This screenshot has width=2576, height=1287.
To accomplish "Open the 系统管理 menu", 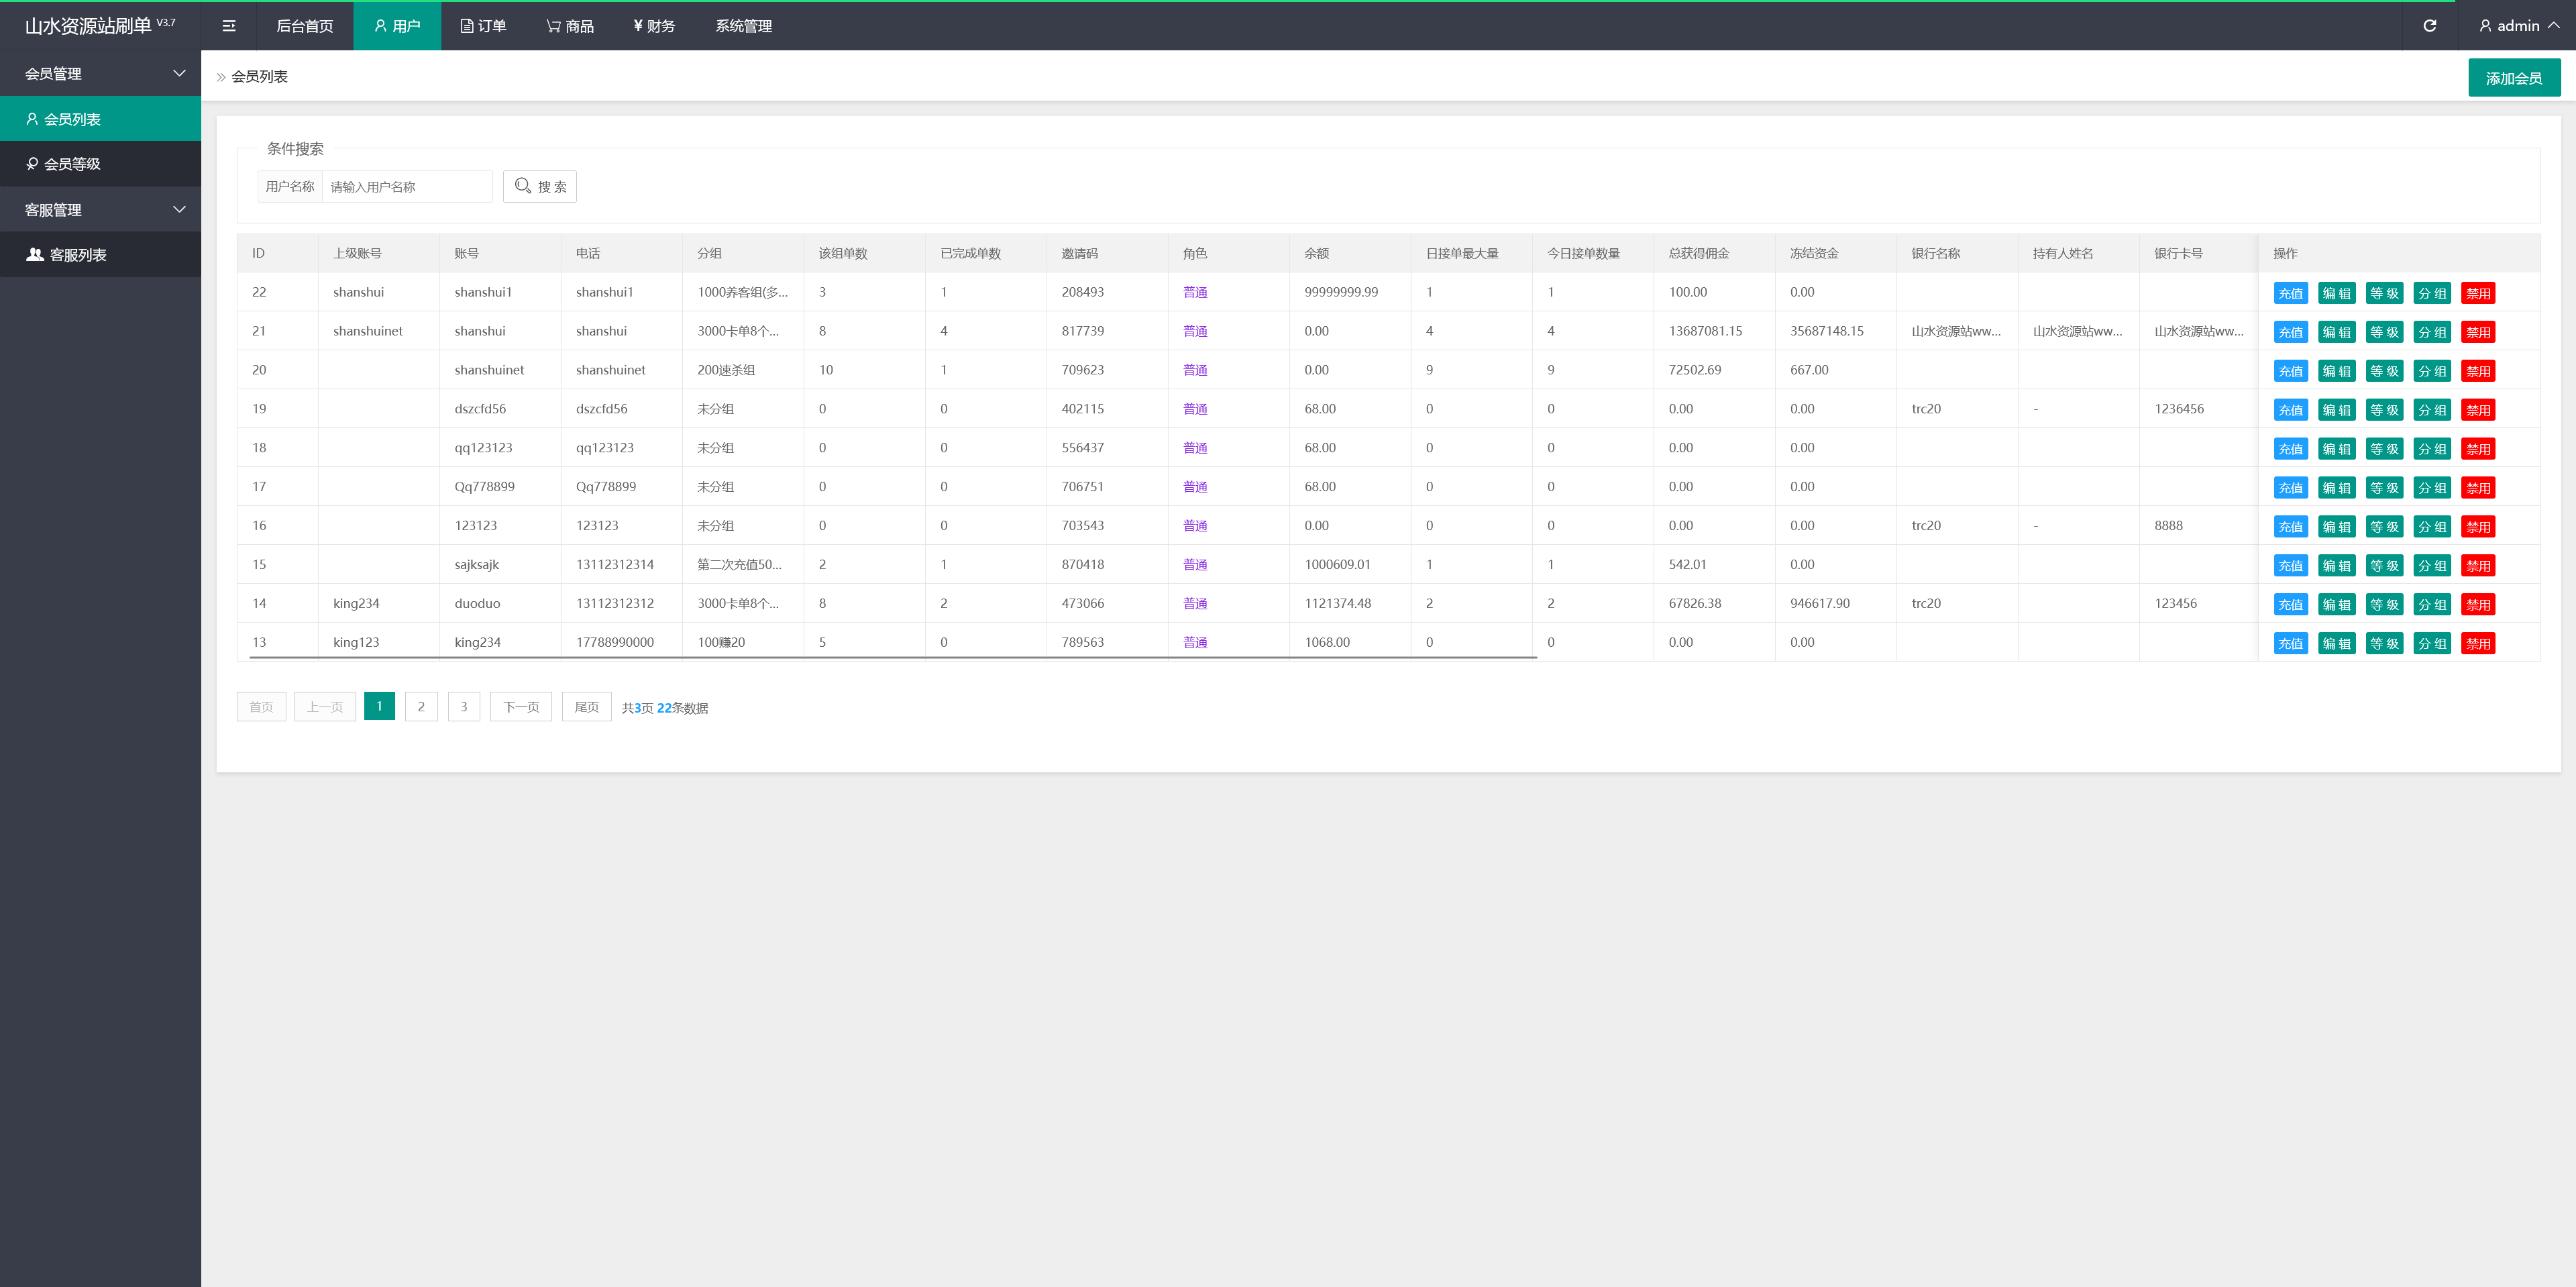I will (743, 26).
